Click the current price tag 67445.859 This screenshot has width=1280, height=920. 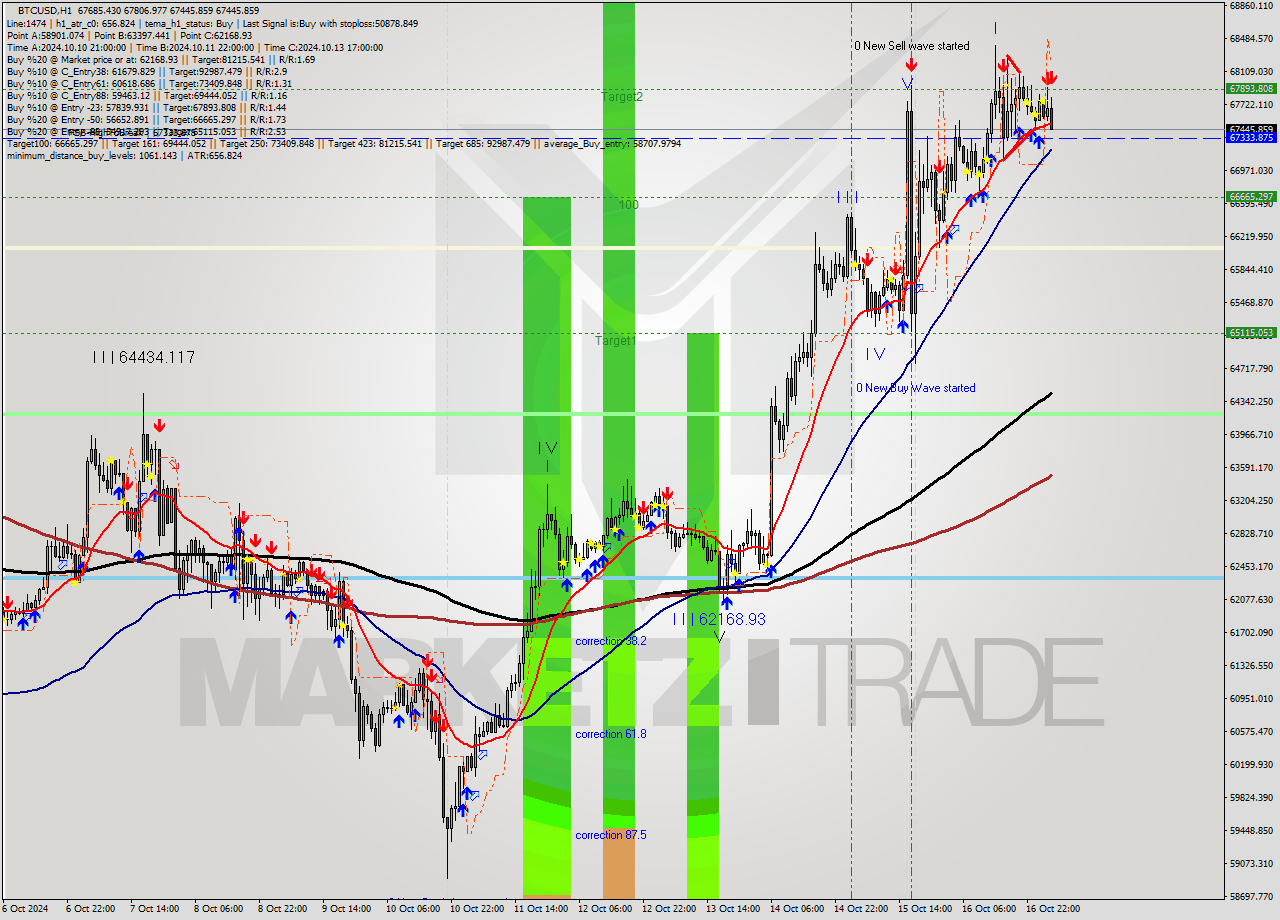point(1251,129)
